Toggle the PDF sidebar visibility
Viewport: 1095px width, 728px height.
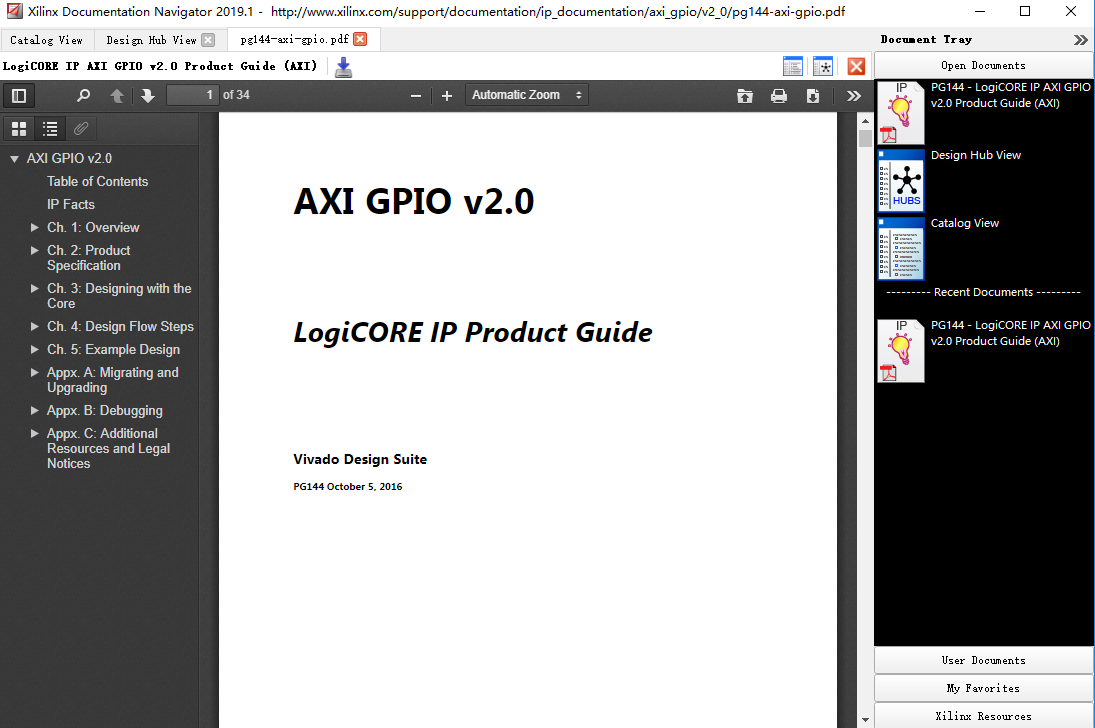(18, 95)
